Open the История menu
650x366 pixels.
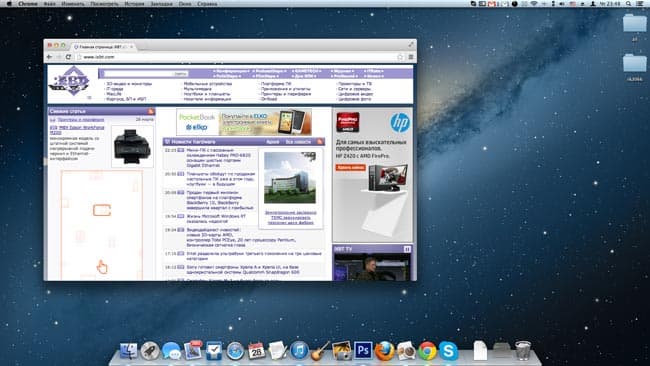pos(134,4)
